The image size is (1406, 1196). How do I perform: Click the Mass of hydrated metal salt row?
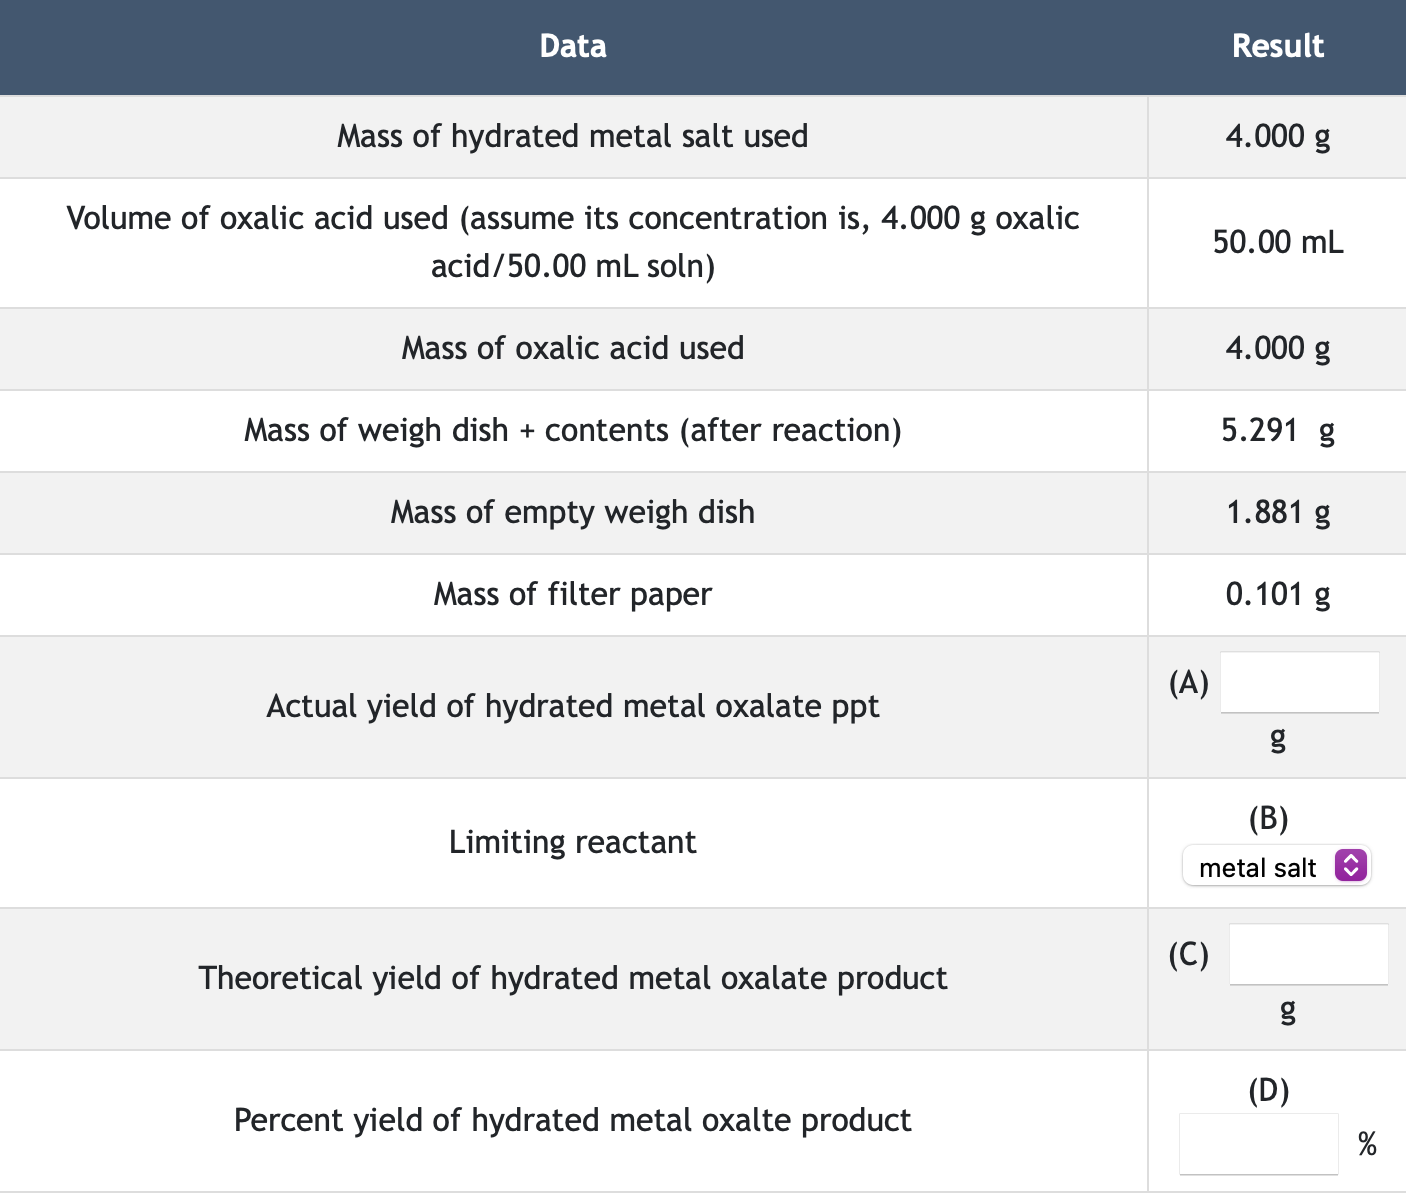tap(573, 136)
